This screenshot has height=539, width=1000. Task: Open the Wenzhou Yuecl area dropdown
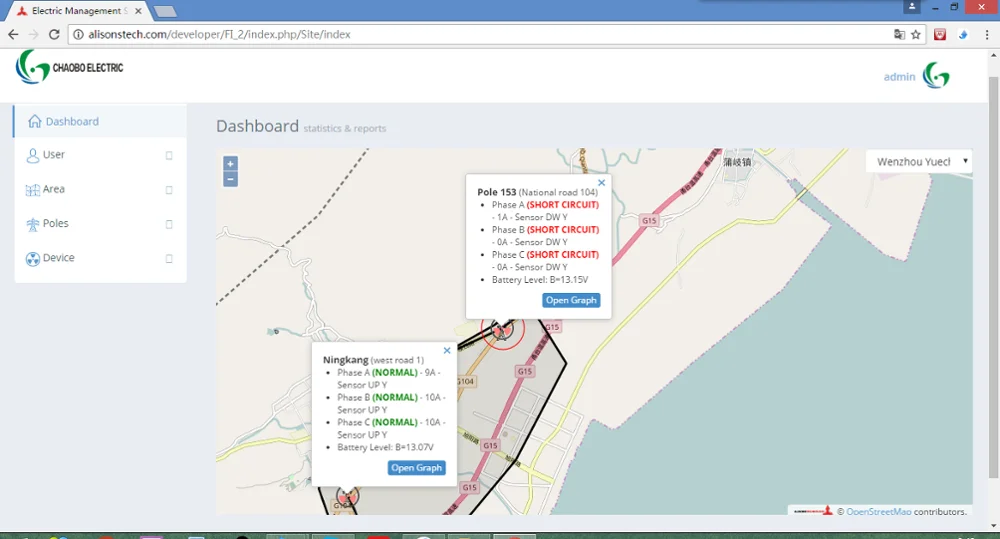click(919, 161)
